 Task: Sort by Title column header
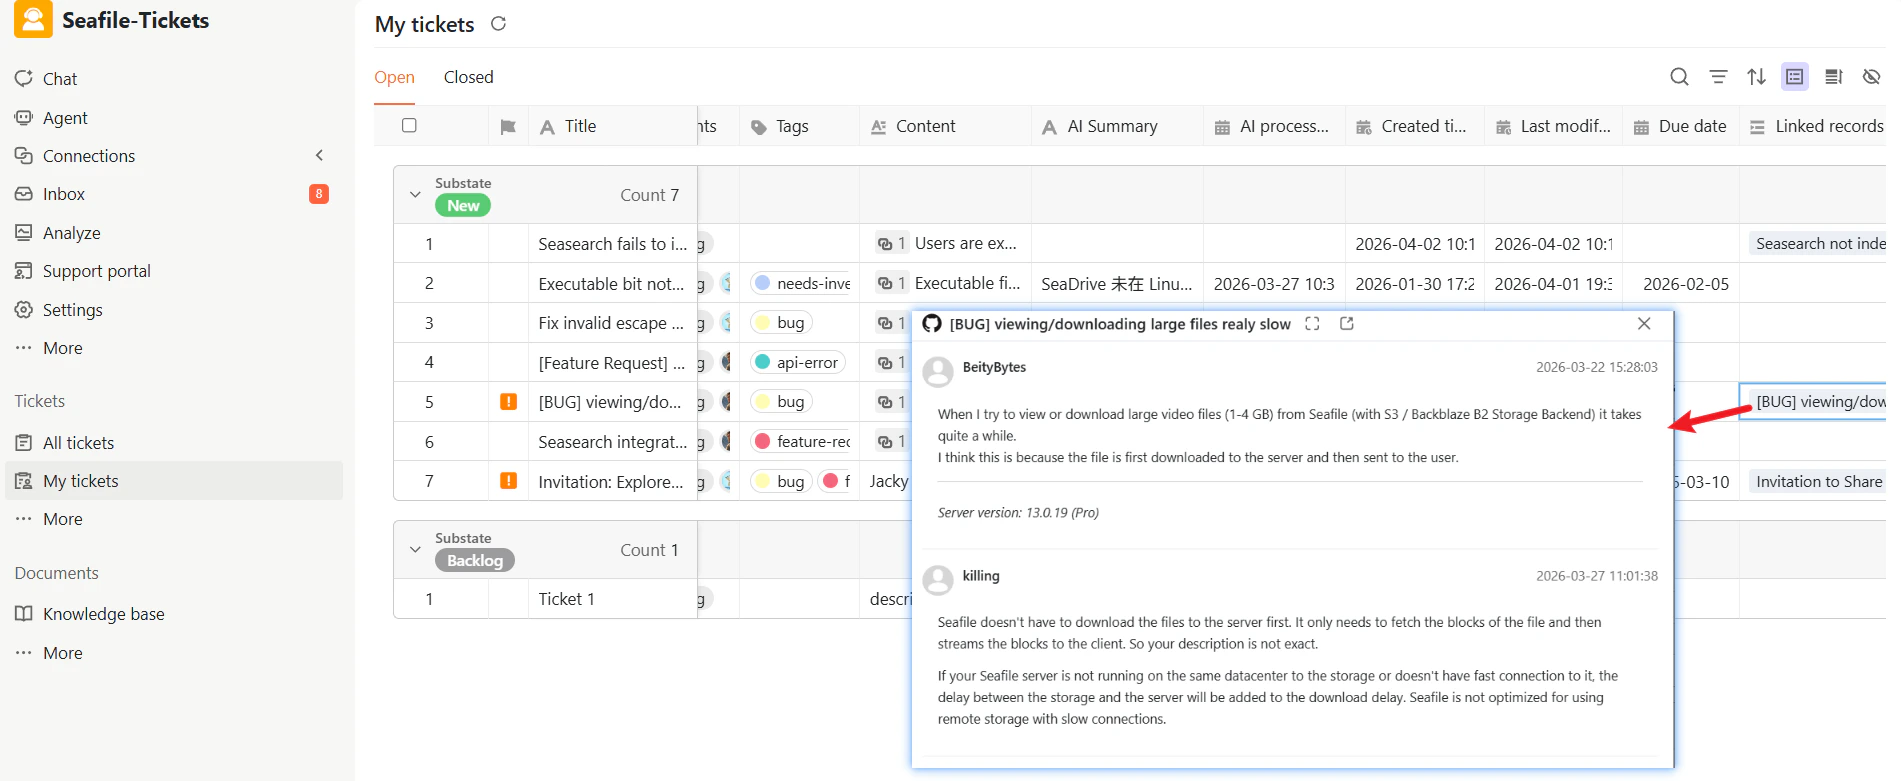click(612, 126)
